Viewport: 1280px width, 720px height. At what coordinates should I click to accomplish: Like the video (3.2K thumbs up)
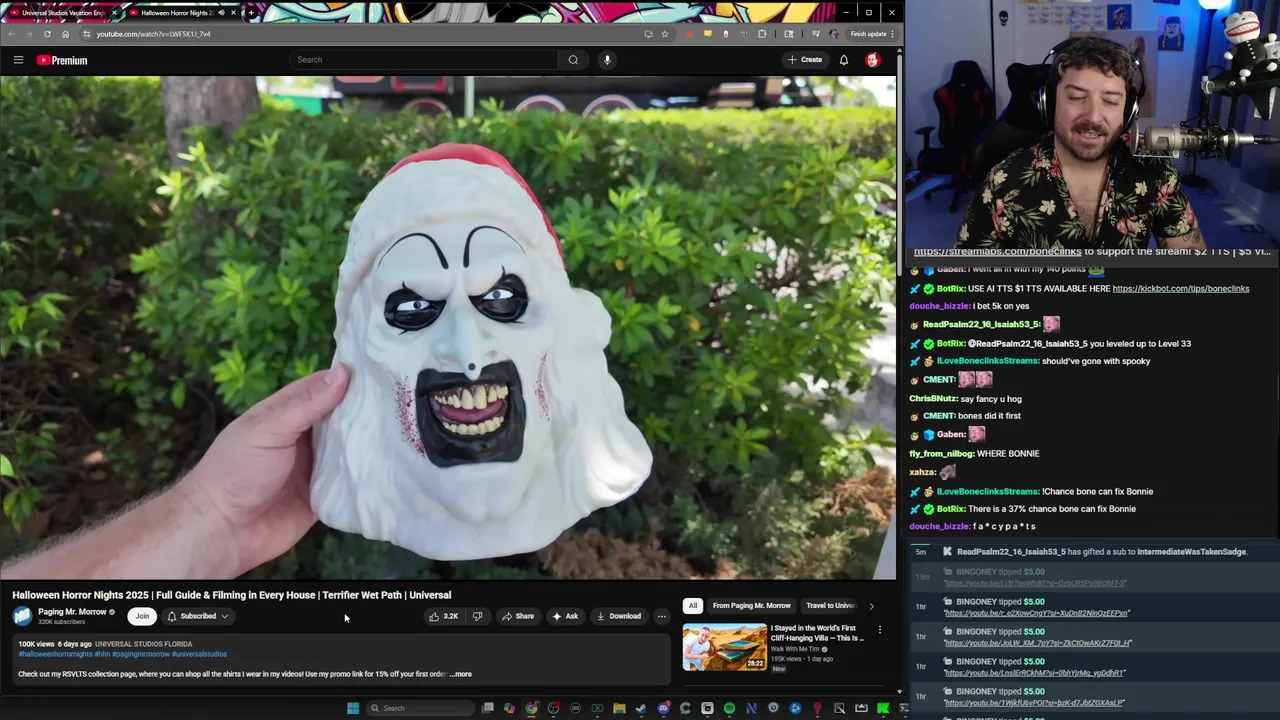[x=443, y=616]
